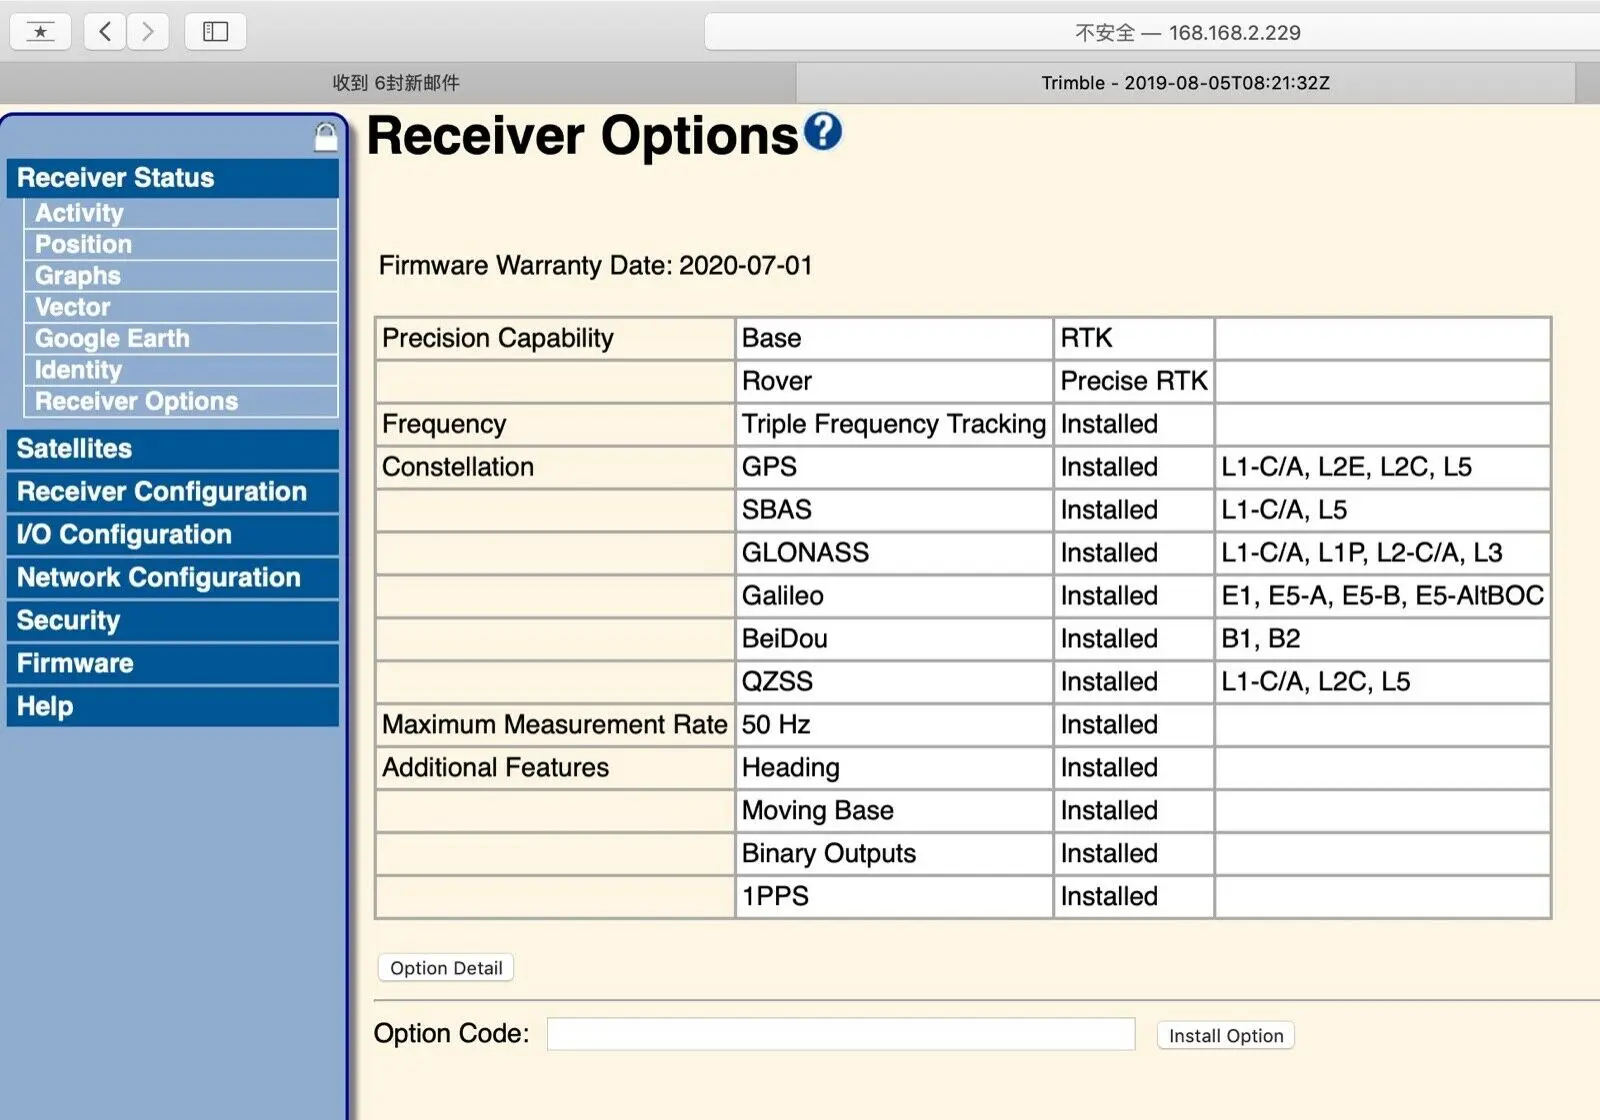The width and height of the screenshot is (1600, 1120).
Task: Open the Graphs page
Action: point(180,276)
